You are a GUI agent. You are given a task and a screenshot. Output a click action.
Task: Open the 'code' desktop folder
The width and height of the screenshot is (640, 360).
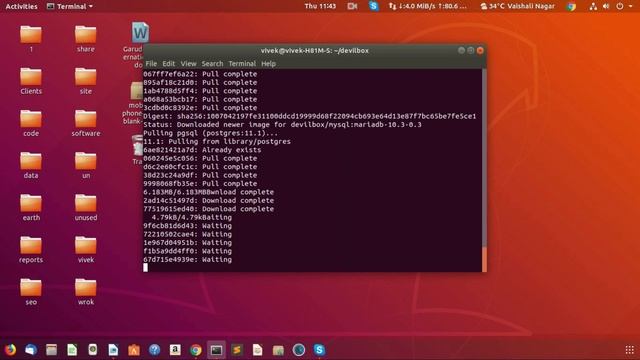coord(31,123)
